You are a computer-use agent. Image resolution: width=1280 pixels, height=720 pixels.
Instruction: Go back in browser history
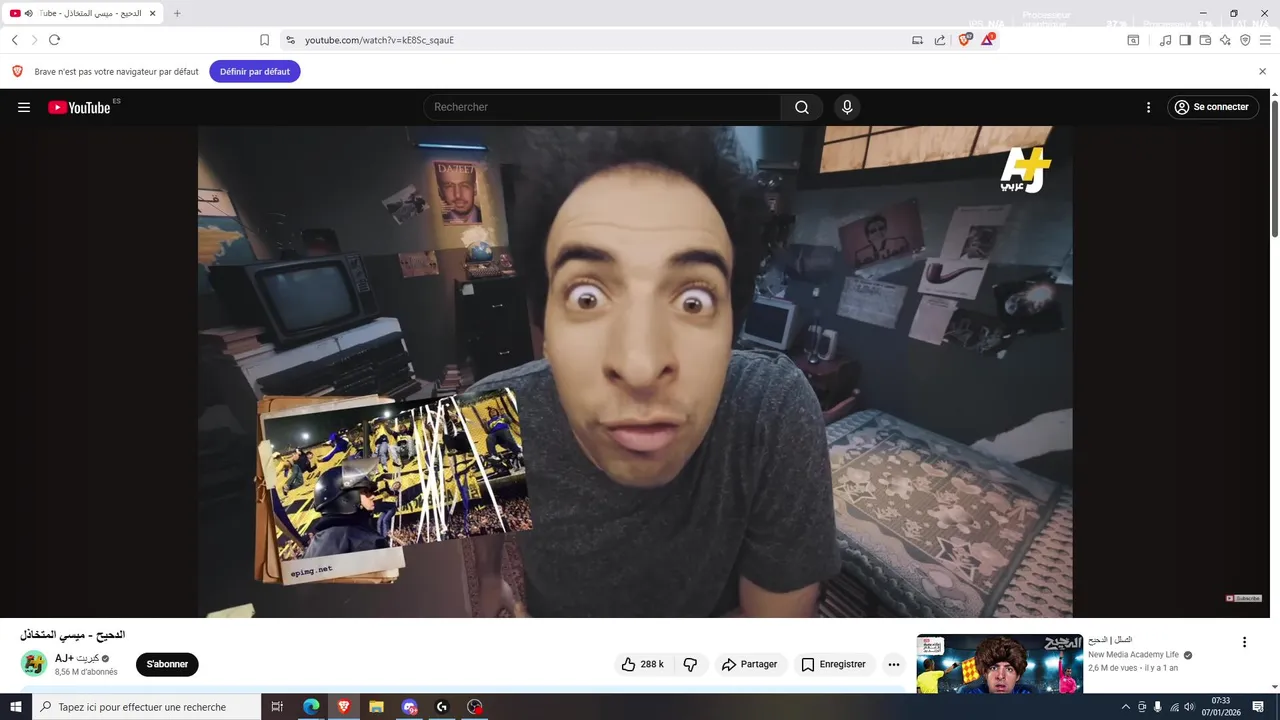coord(15,40)
